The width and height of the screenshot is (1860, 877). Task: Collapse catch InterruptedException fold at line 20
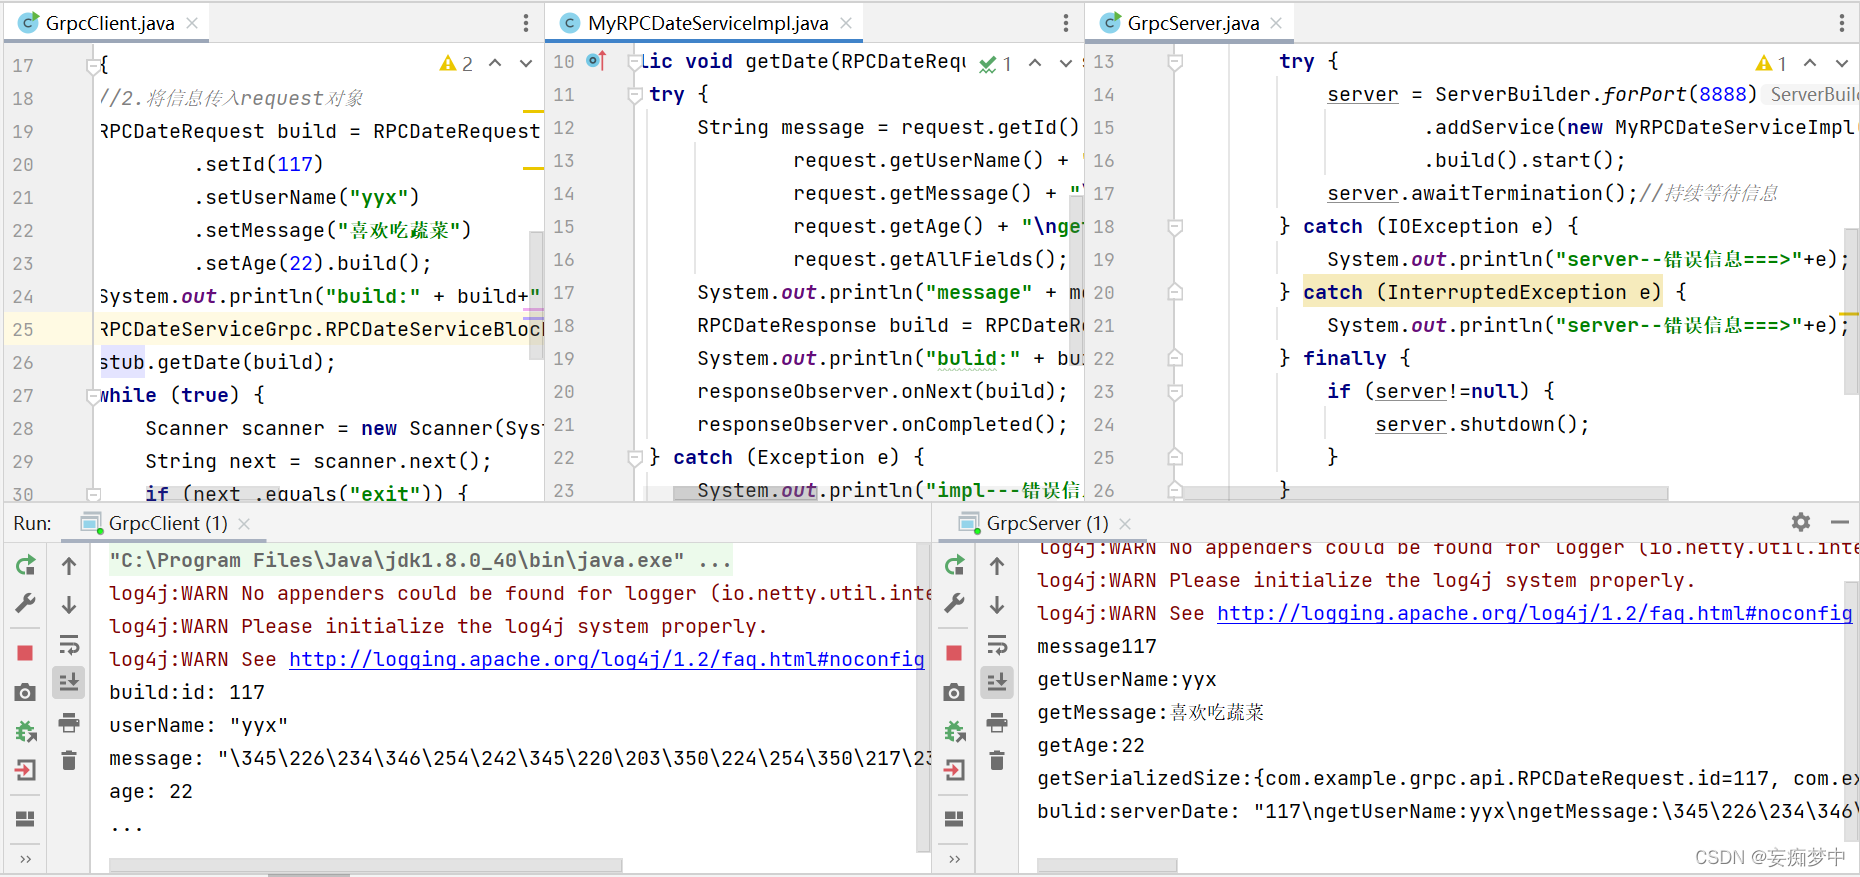1176,293
